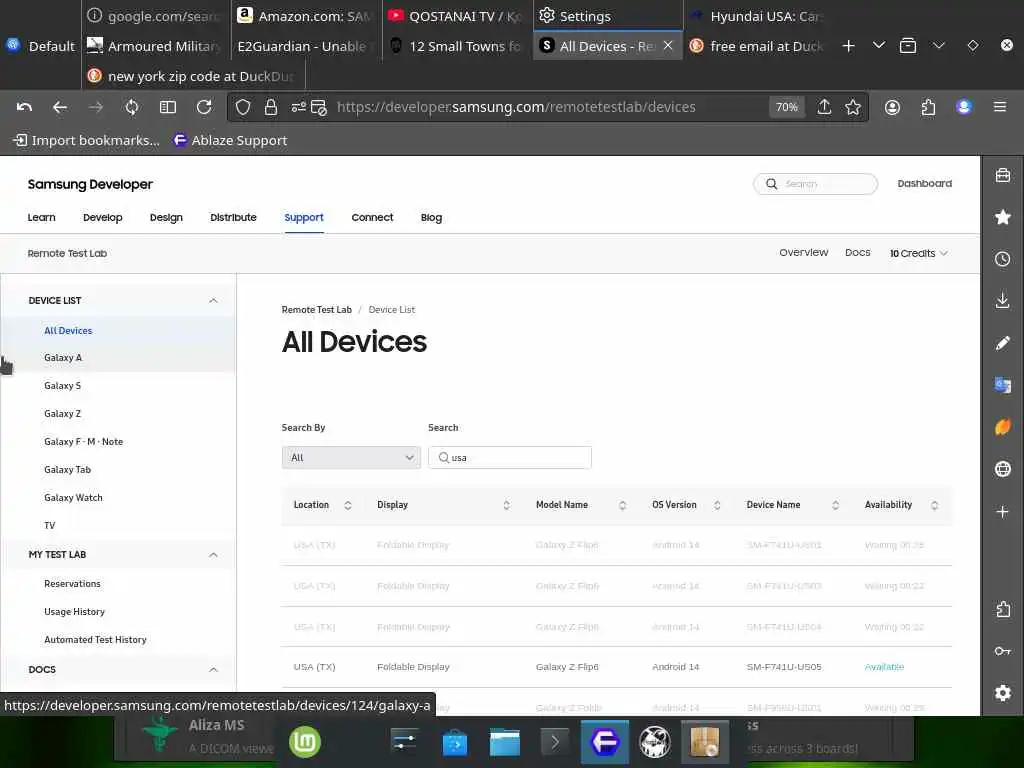Open the extensions puzzle icon in toolbar
The width and height of the screenshot is (1024, 768).
pyautogui.click(x=928, y=107)
